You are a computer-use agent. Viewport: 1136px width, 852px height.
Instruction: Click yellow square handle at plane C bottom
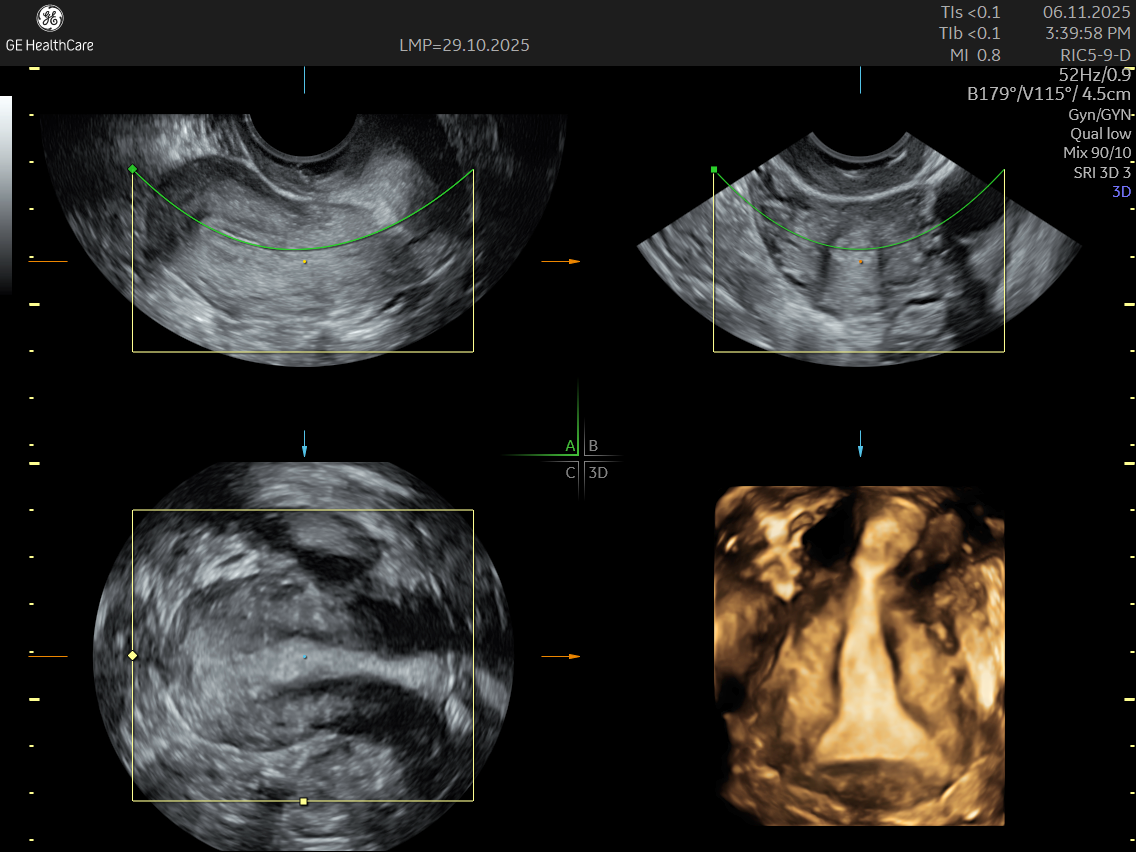click(x=303, y=801)
